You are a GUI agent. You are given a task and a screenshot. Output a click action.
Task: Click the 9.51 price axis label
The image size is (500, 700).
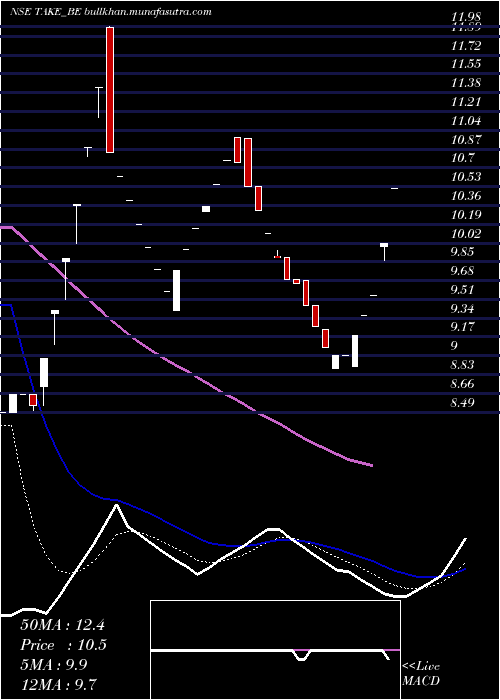point(463,290)
